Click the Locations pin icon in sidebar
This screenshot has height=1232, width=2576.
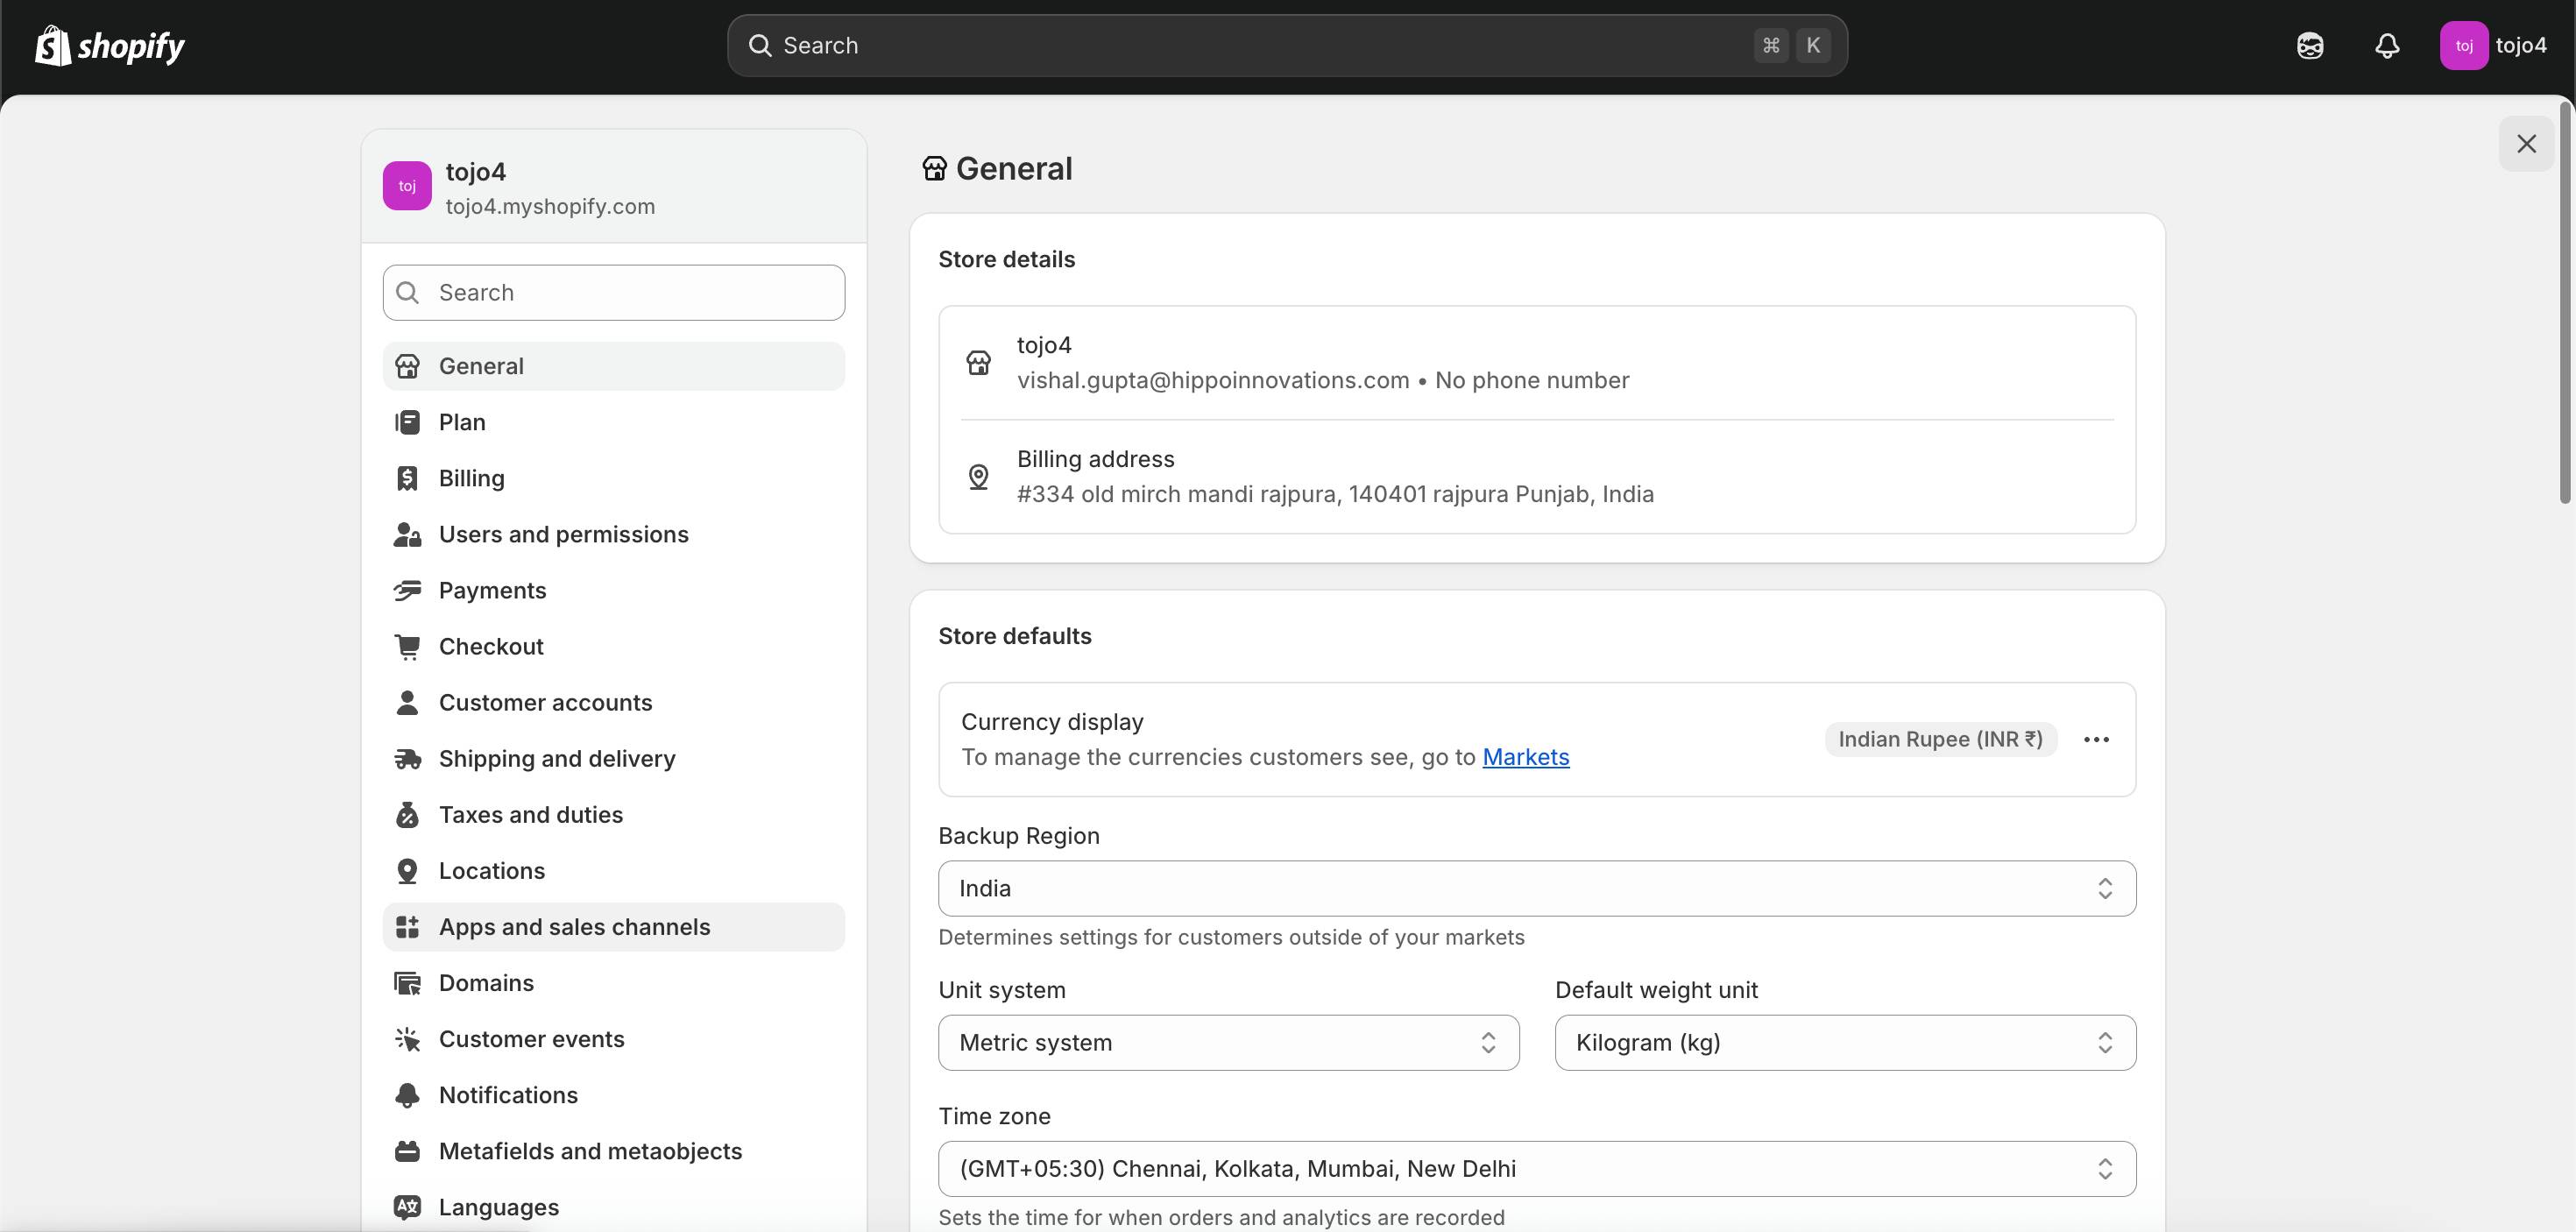click(x=407, y=871)
